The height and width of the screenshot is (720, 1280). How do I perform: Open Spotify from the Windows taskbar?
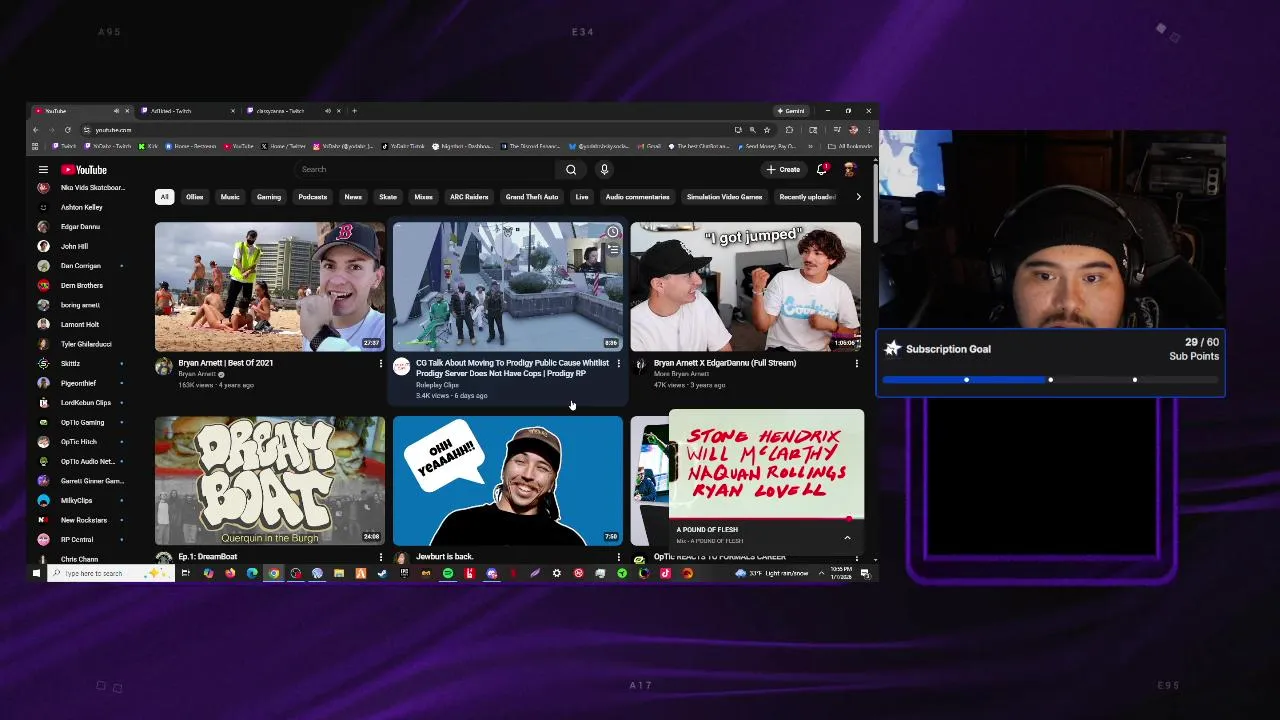tap(448, 573)
